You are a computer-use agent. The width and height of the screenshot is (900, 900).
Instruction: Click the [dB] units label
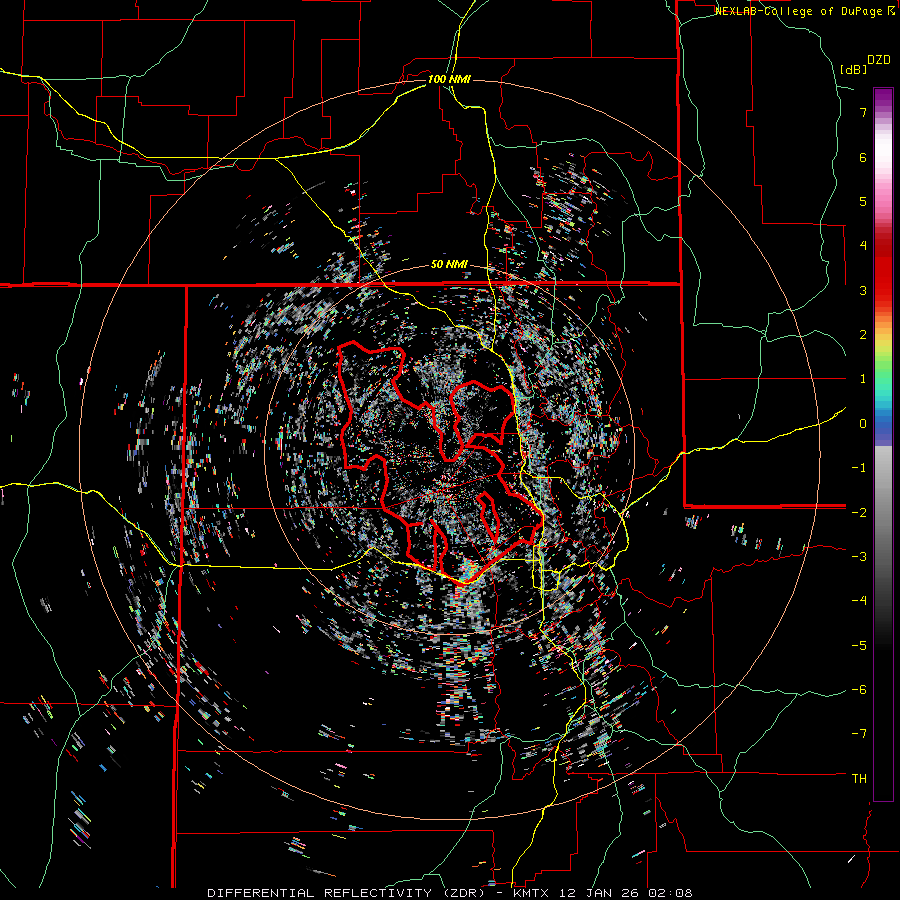pyautogui.click(x=853, y=70)
